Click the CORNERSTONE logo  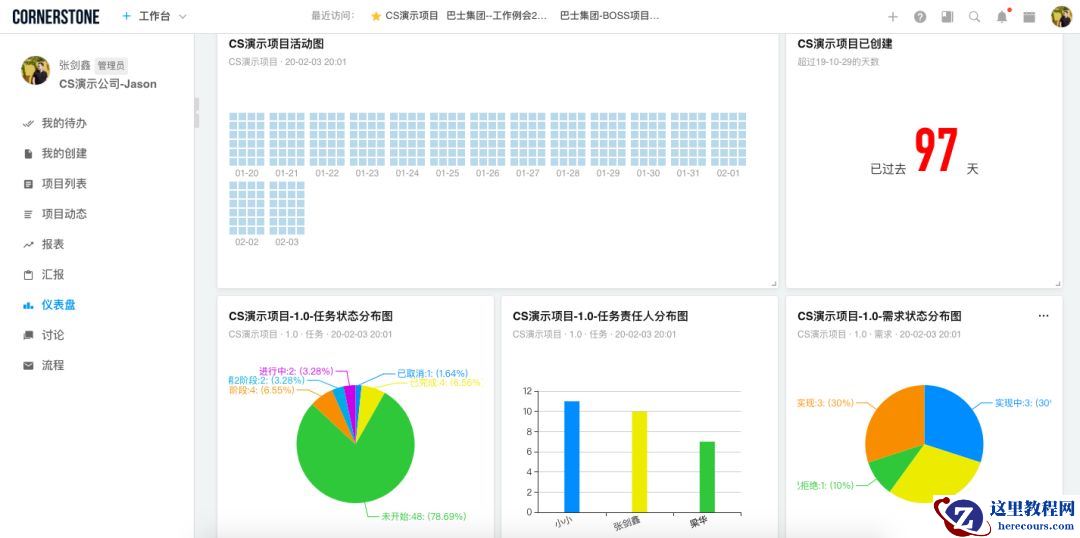[56, 17]
